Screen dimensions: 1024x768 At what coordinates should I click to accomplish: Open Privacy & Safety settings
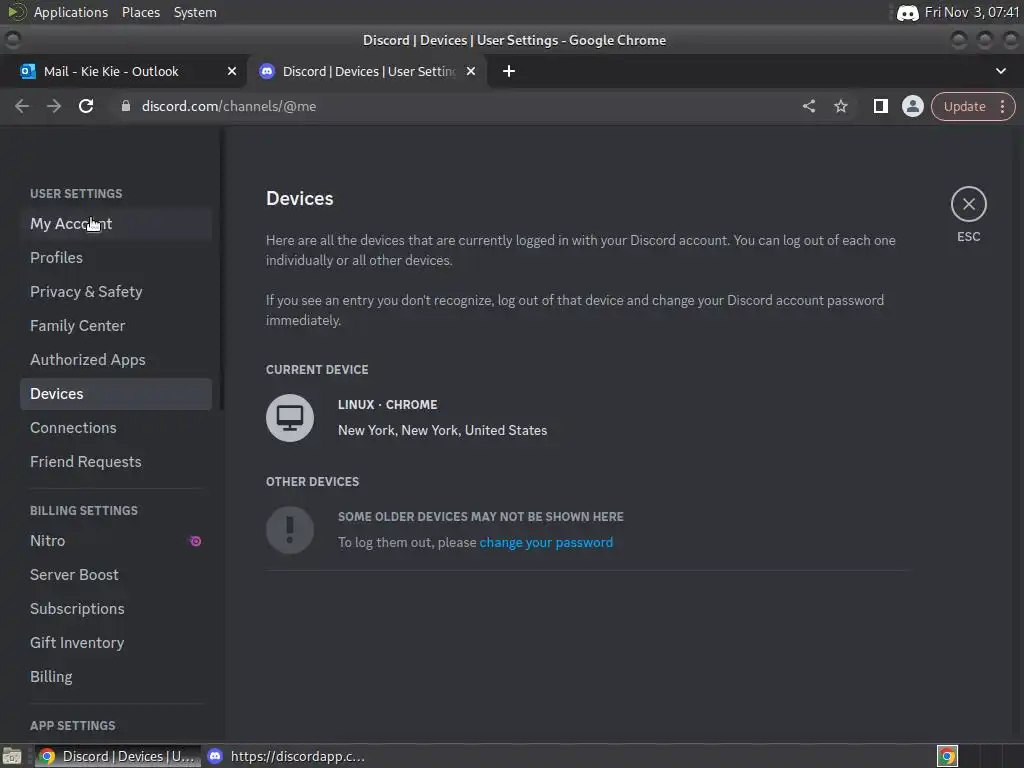[x=116, y=292]
